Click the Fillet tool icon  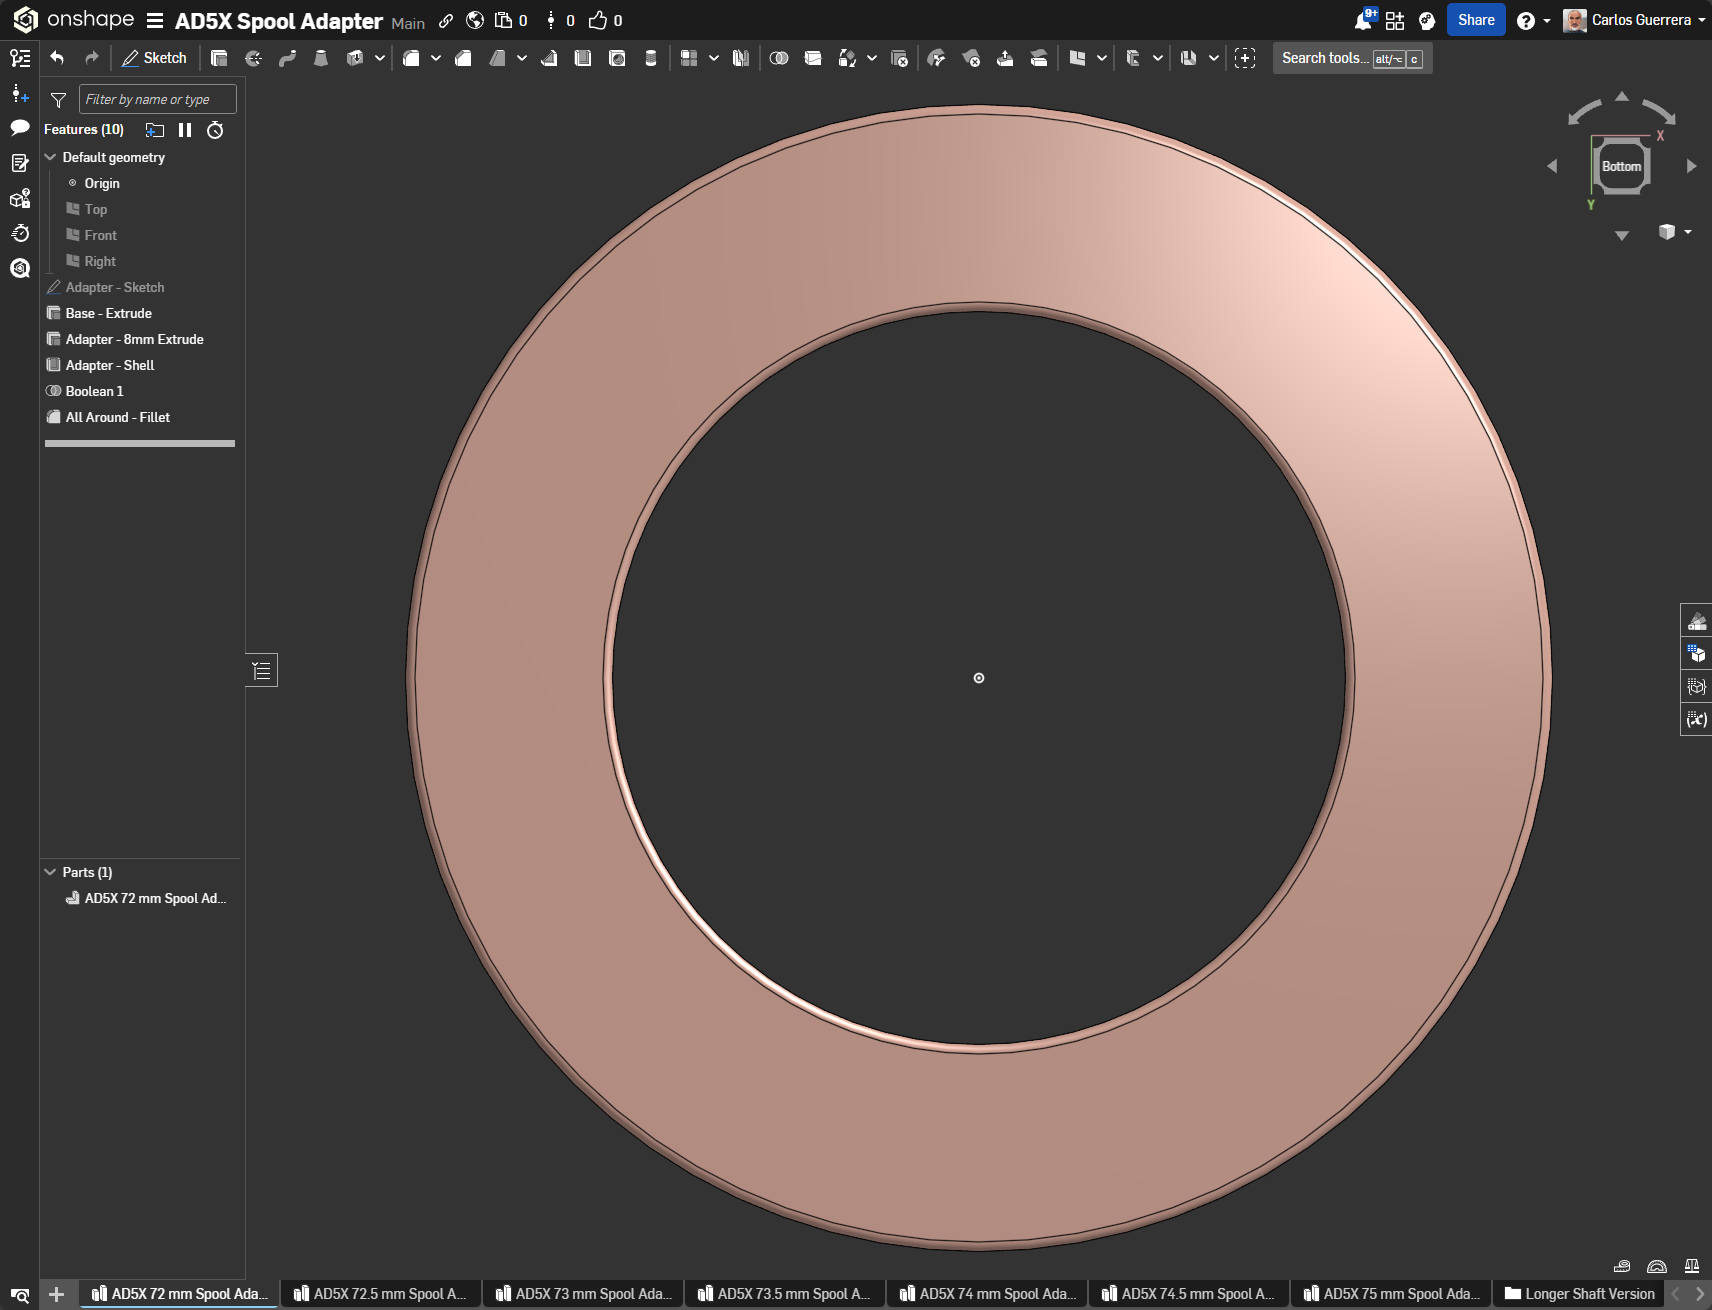coord(411,58)
